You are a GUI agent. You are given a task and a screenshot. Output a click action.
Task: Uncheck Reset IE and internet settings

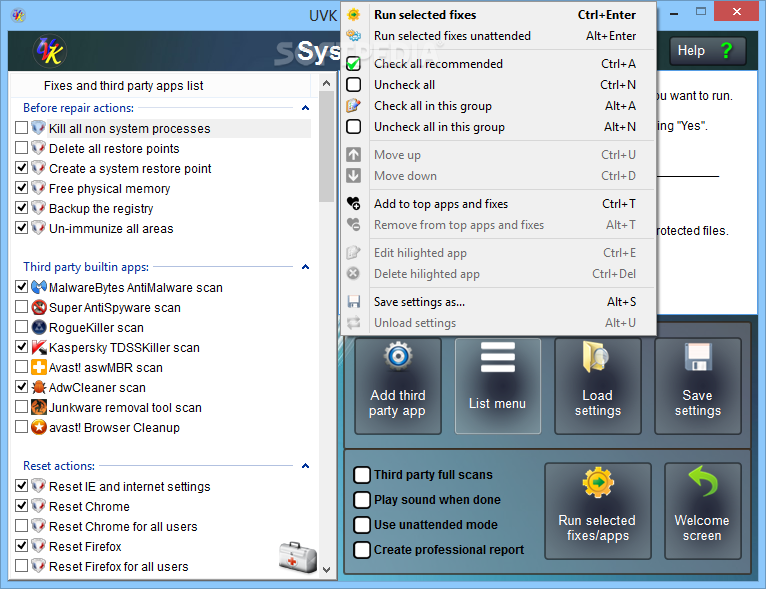tap(21, 486)
